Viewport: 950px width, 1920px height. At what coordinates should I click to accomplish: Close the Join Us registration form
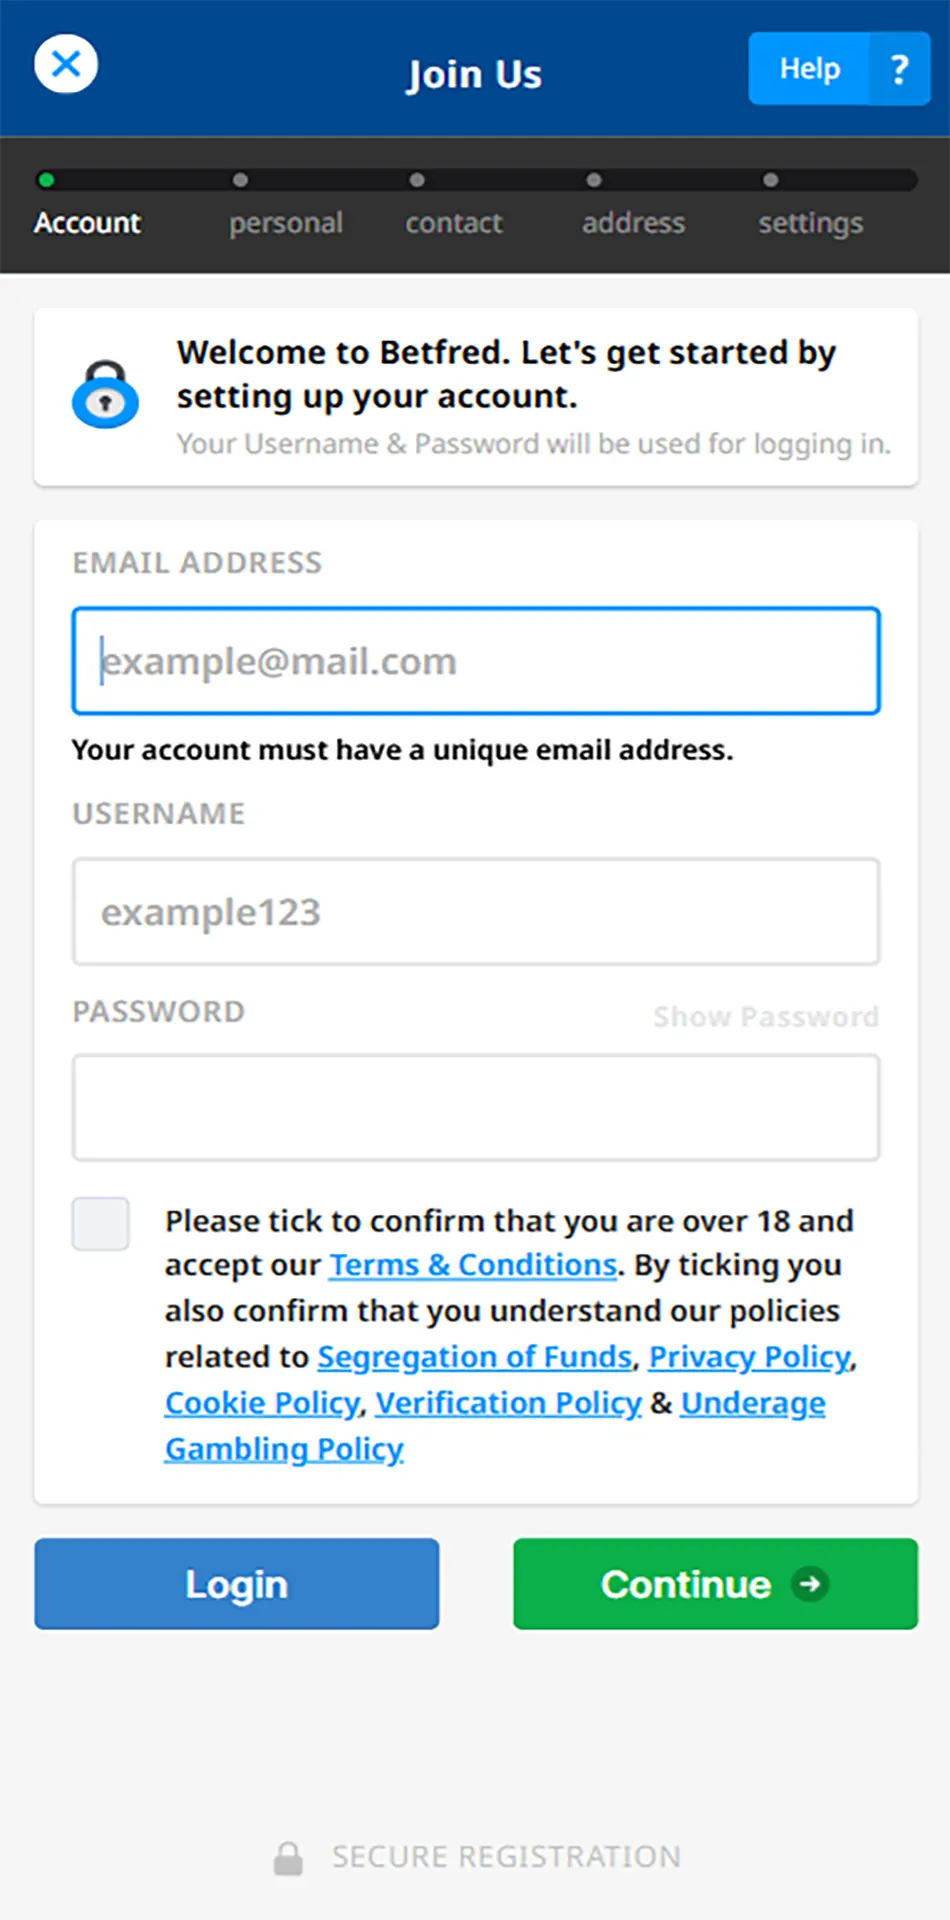coord(66,65)
